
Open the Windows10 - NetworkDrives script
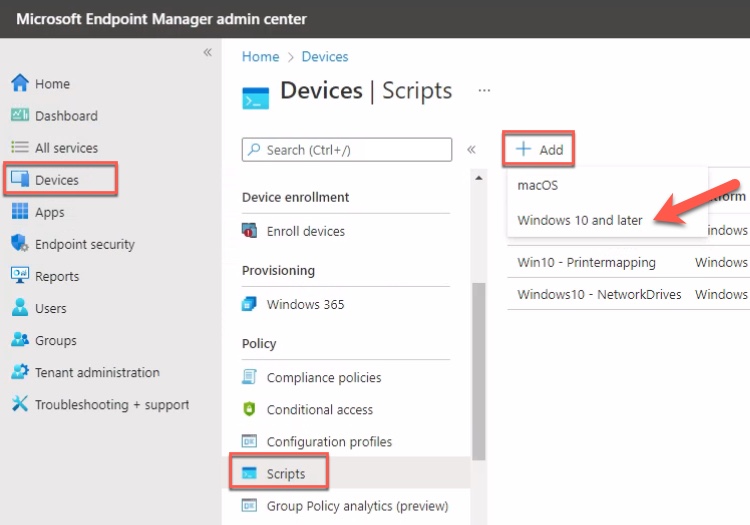599,294
